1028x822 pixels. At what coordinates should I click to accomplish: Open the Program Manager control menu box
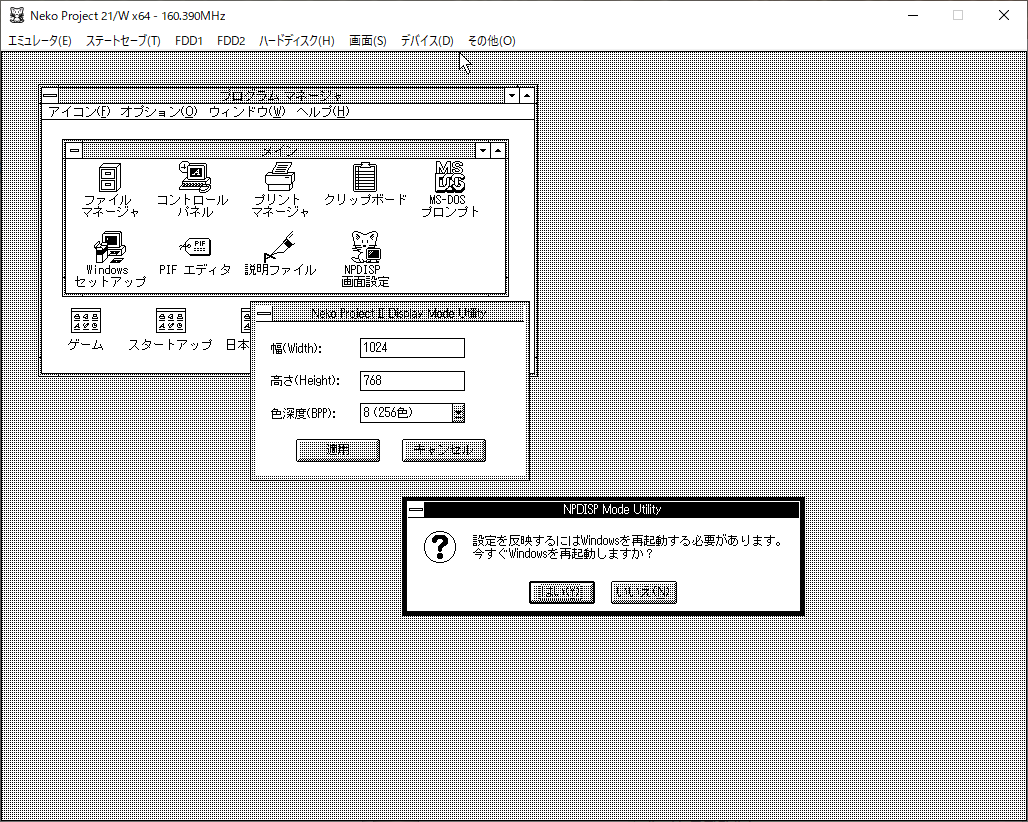[x=50, y=95]
